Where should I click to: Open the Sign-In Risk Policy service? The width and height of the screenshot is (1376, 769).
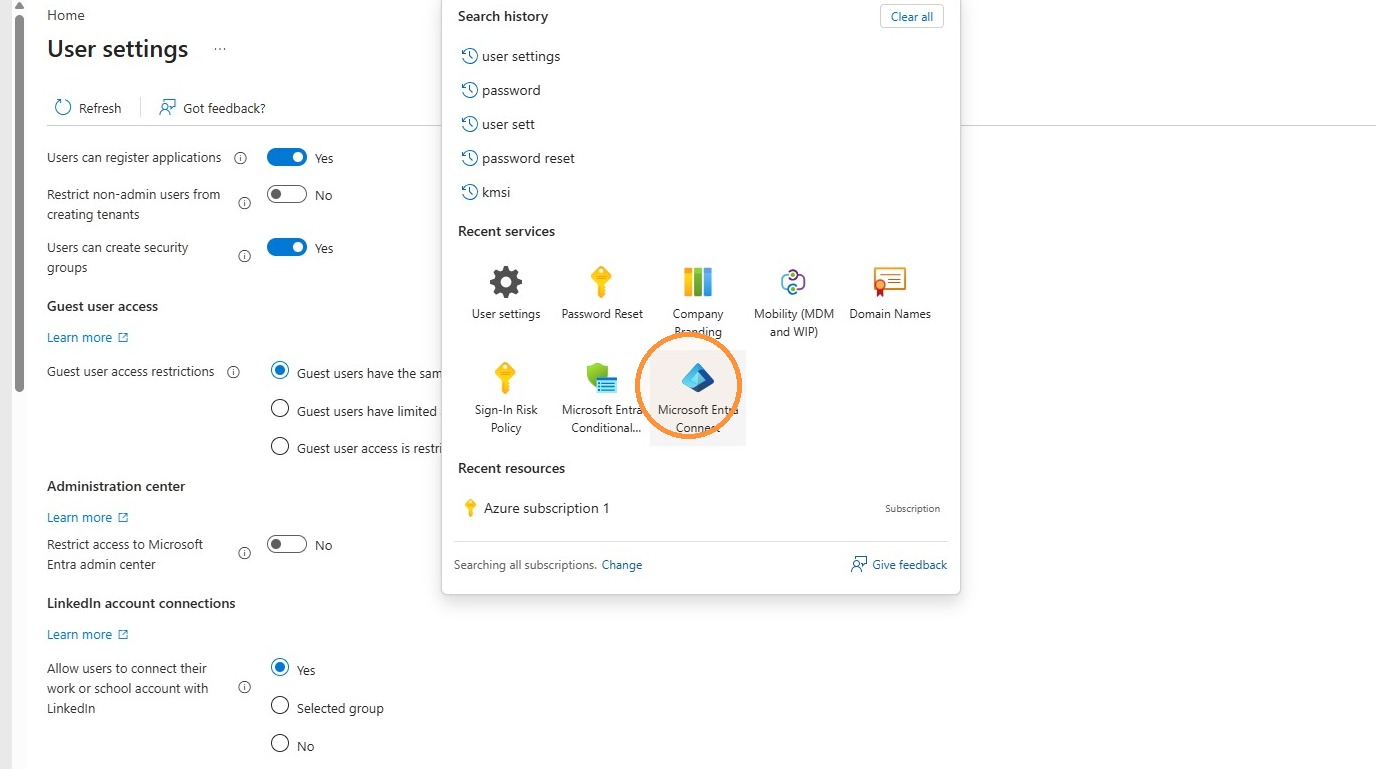(x=506, y=397)
